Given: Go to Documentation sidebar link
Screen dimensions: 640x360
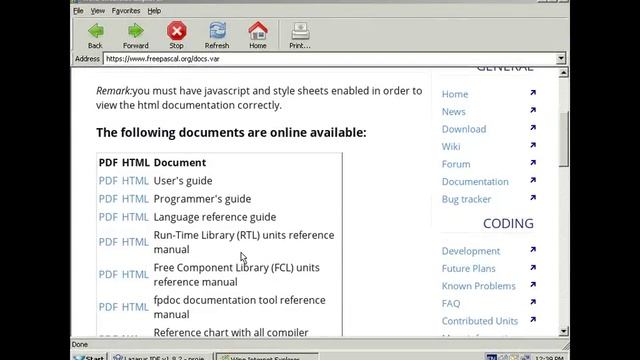Looking at the screenshot, I should click(475, 182).
